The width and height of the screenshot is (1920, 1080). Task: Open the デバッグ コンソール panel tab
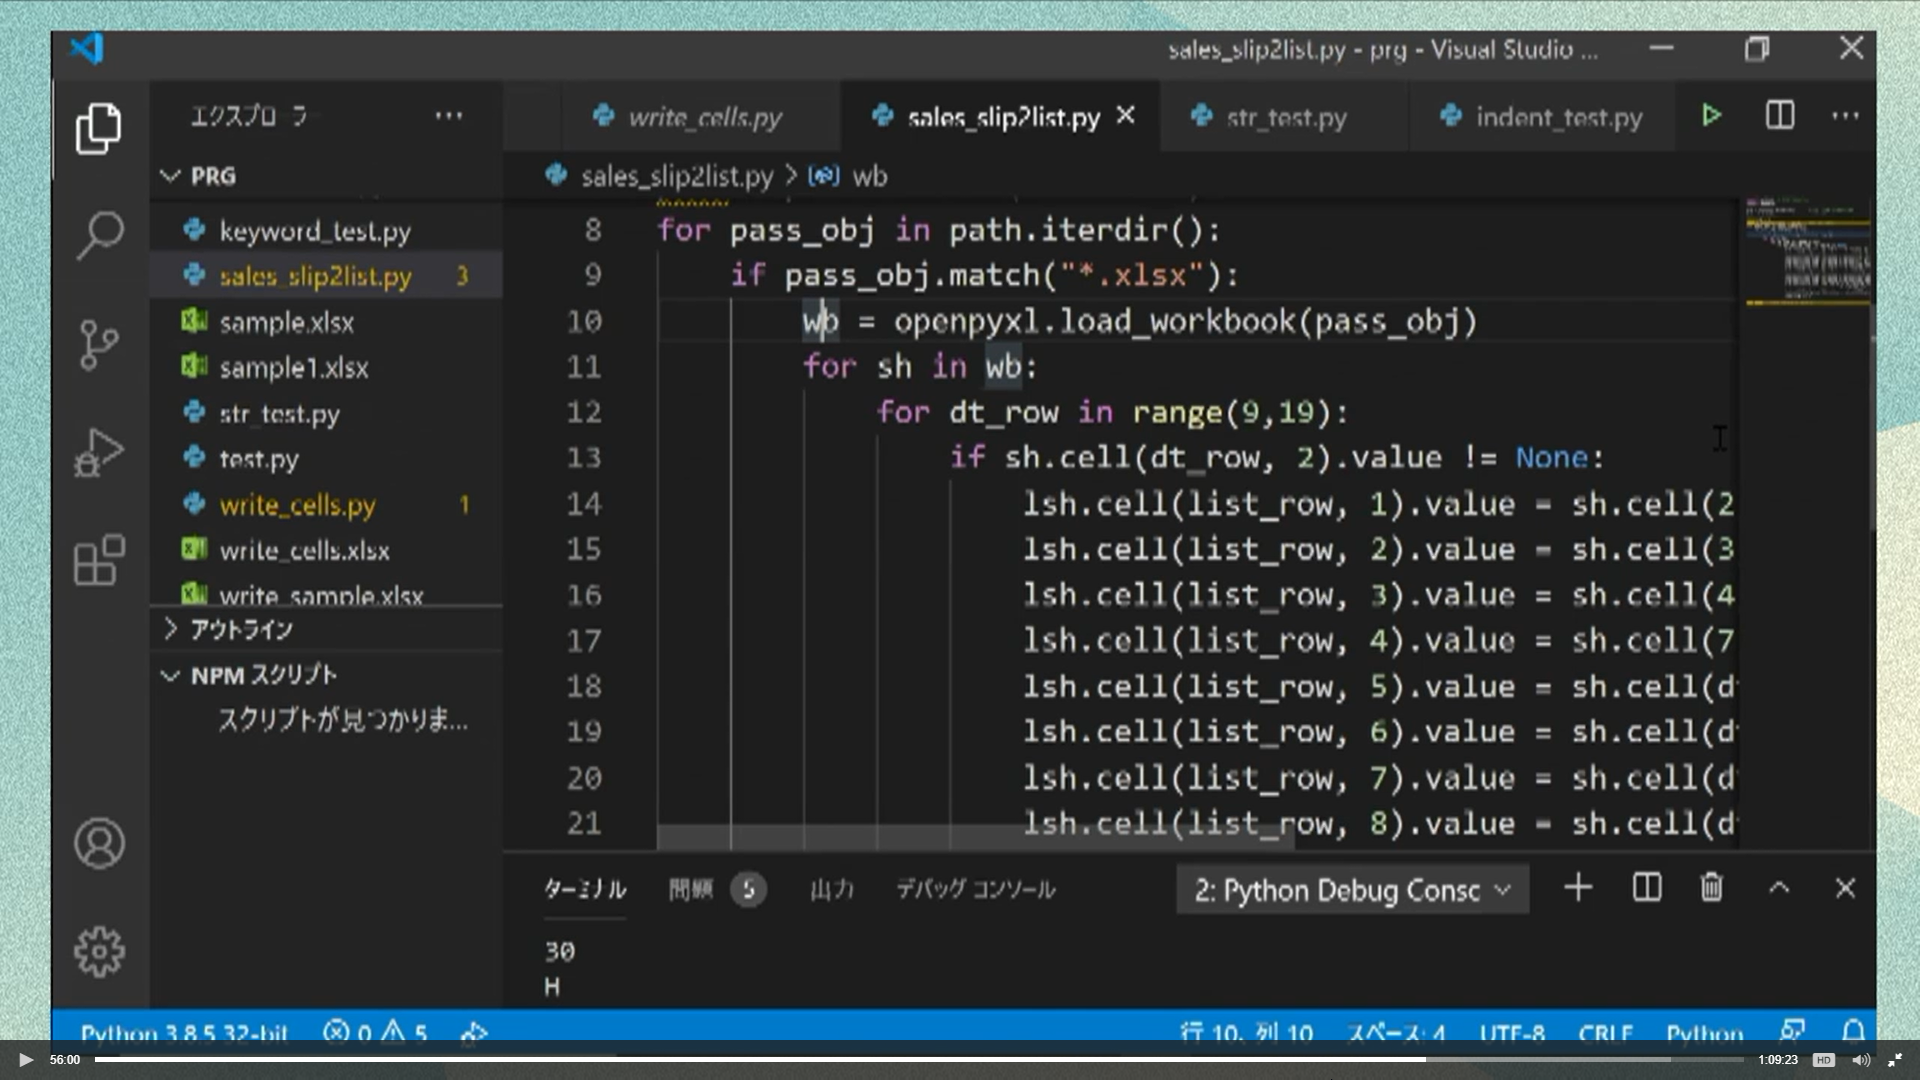coord(974,889)
